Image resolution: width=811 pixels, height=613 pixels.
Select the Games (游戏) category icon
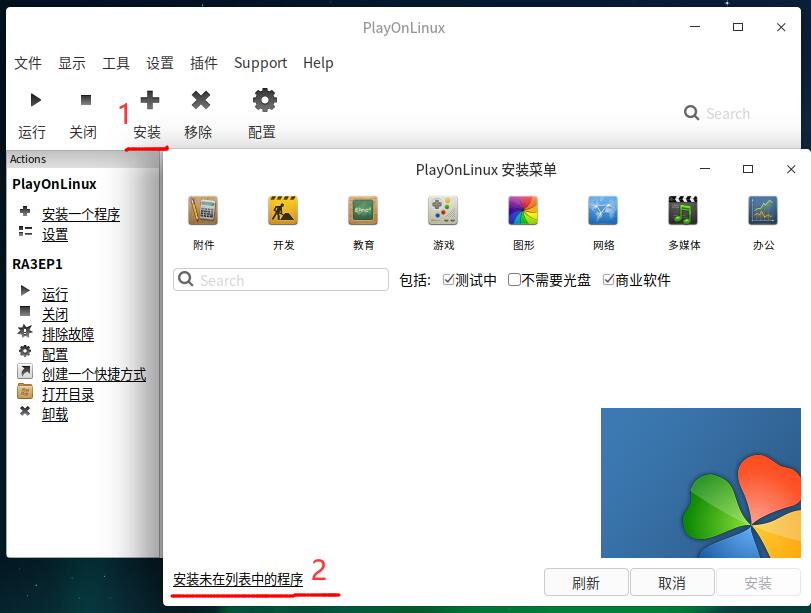[x=443, y=211]
